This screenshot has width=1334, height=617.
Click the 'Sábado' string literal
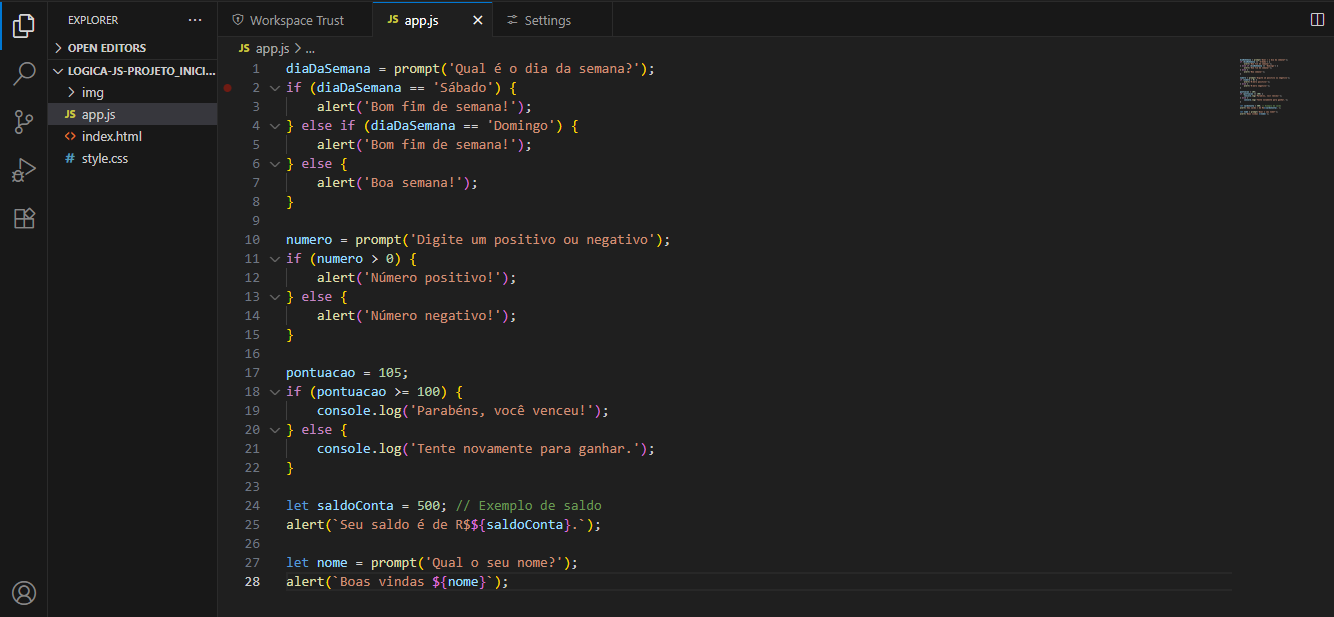tap(464, 88)
